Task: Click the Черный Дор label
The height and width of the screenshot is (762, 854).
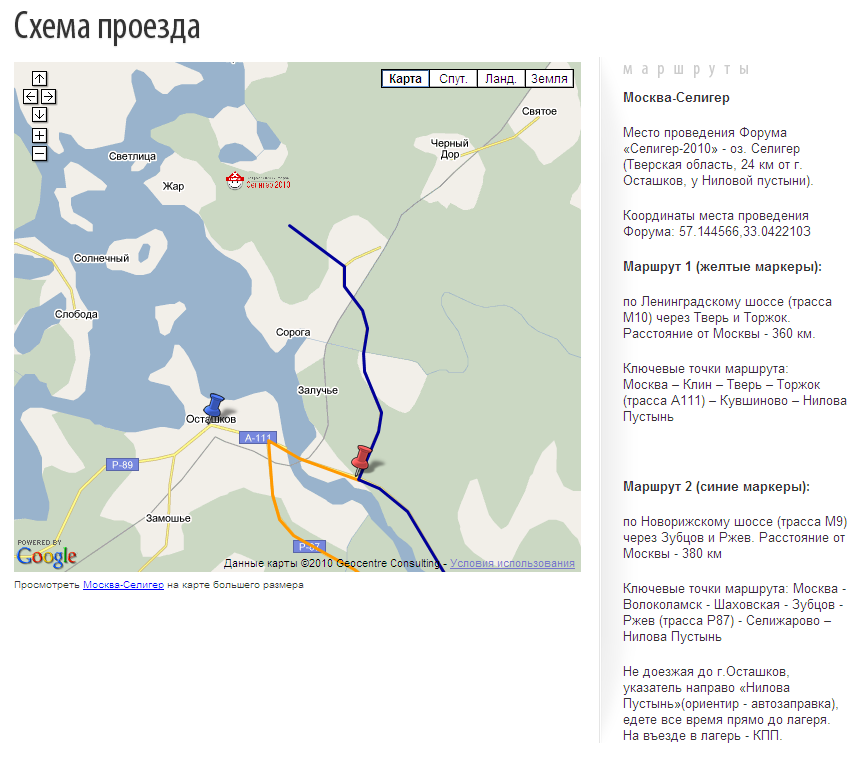Action: (450, 149)
